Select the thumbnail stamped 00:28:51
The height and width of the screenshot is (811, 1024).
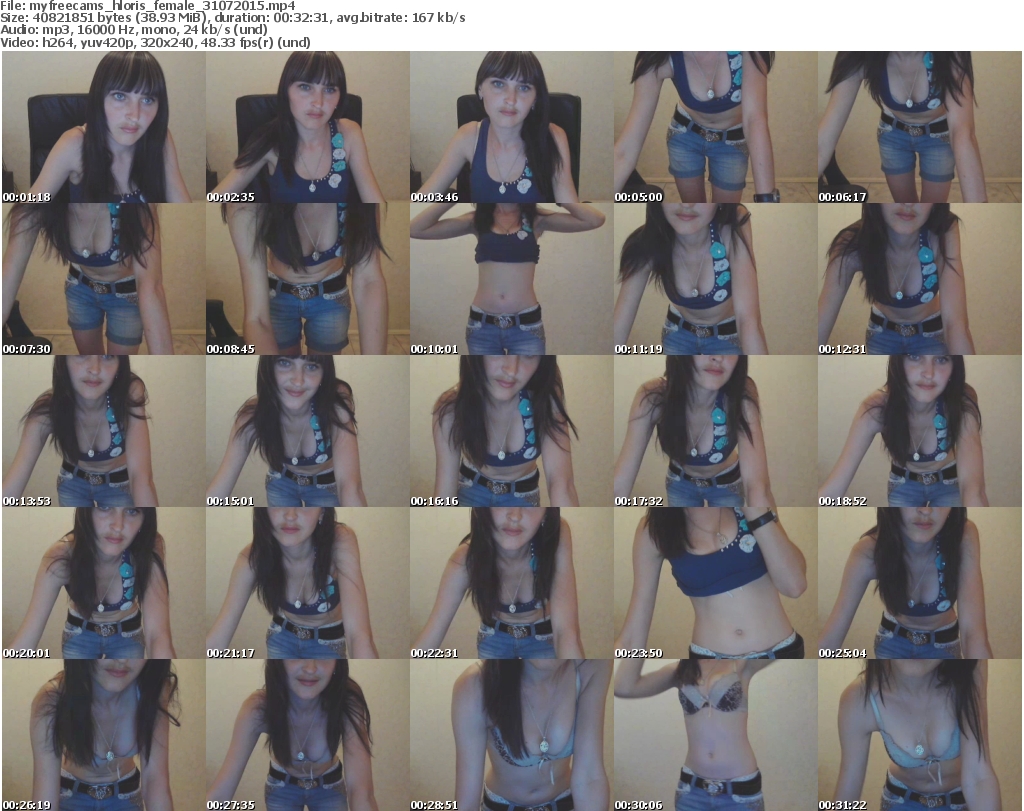click(x=511, y=735)
